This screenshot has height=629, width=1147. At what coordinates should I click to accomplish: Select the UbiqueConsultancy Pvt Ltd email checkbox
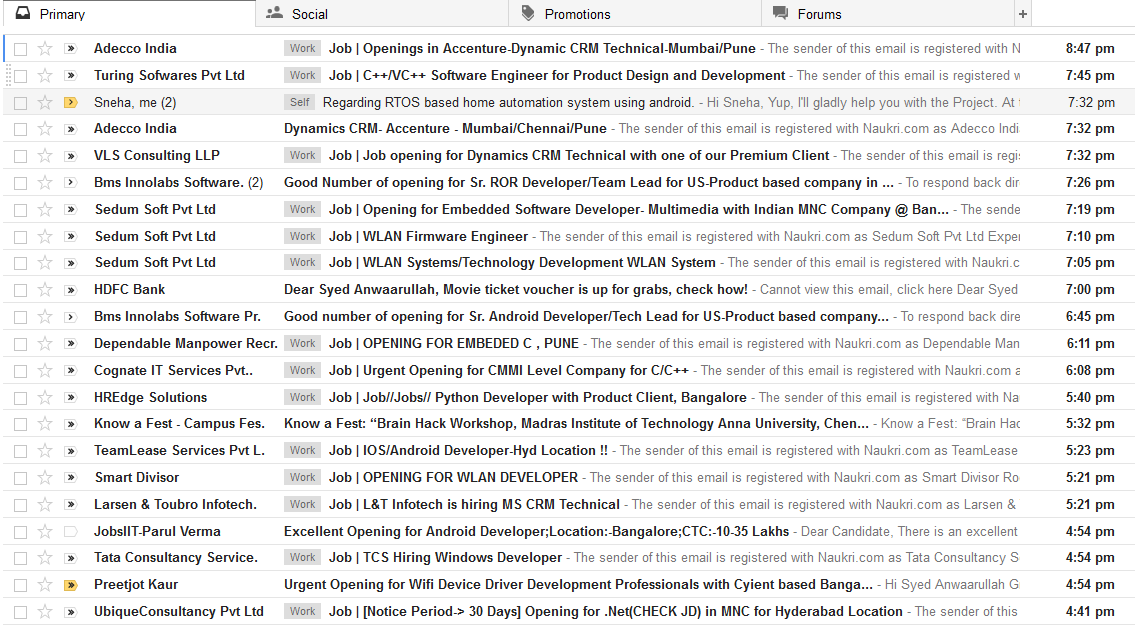click(x=20, y=612)
